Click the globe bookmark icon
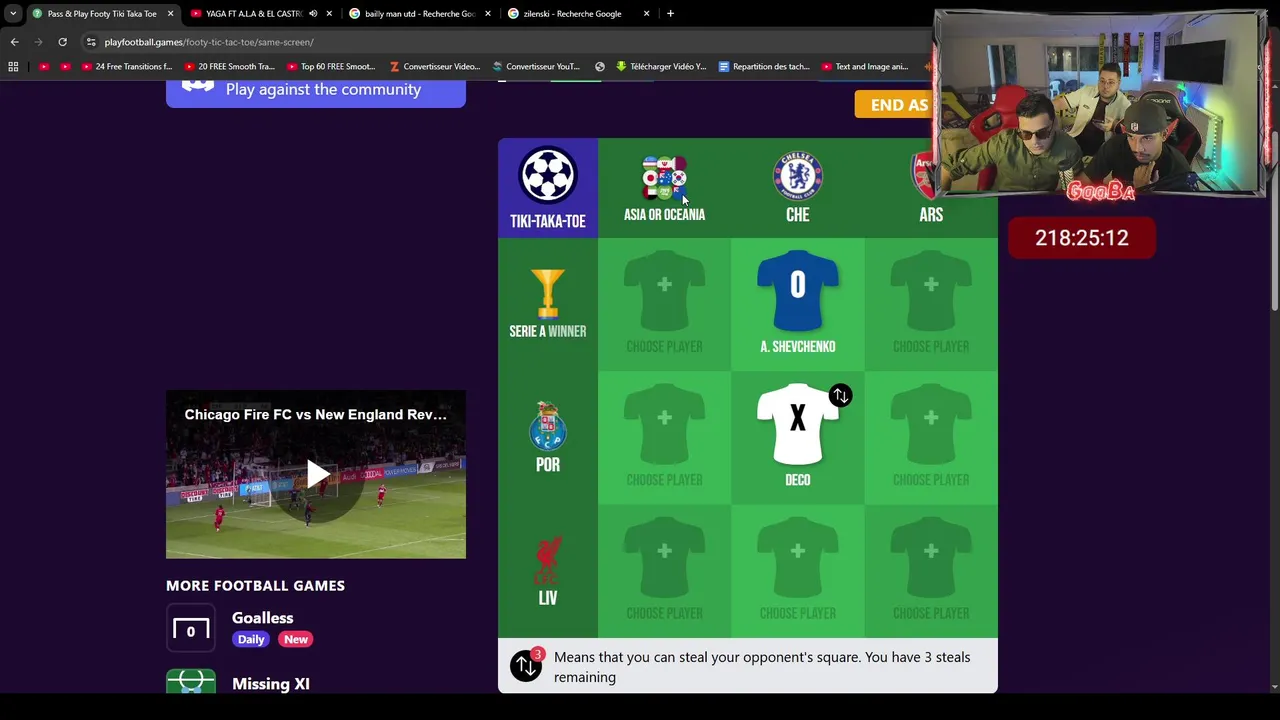The image size is (1280, 720). [599, 67]
